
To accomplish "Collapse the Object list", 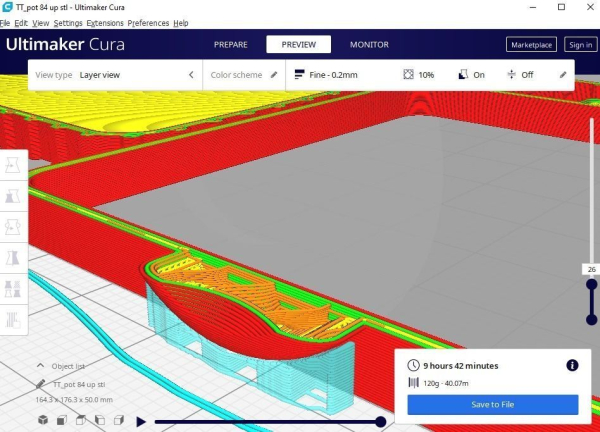I will click(40, 366).
